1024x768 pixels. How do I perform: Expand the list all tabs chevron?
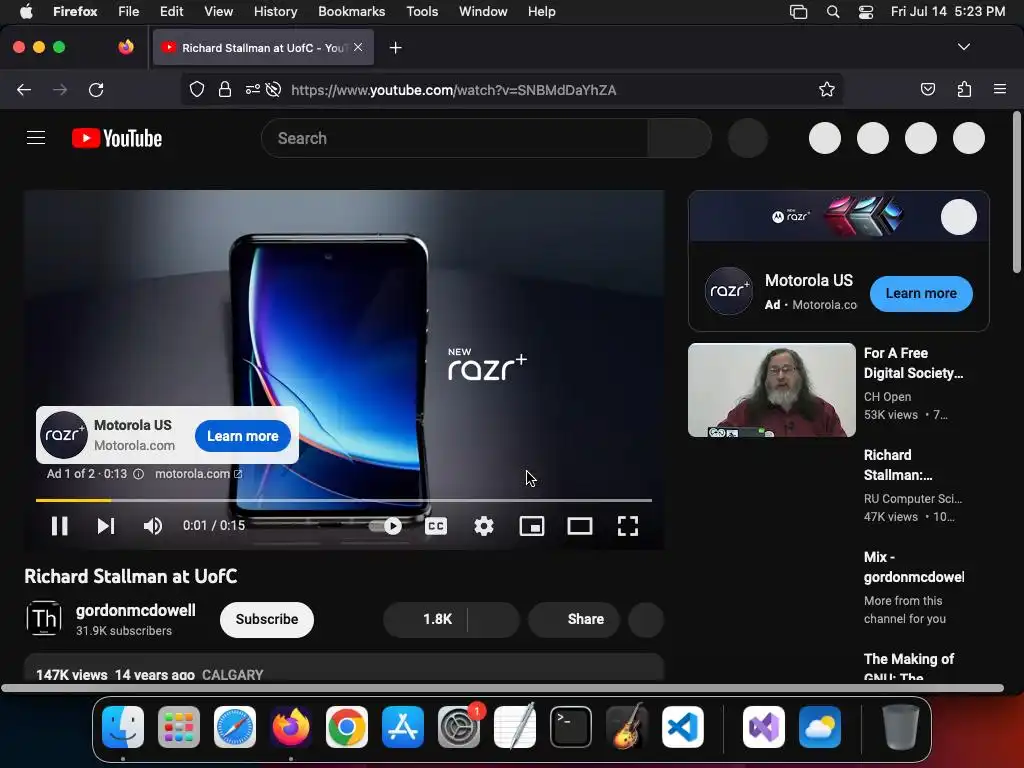click(x=963, y=47)
